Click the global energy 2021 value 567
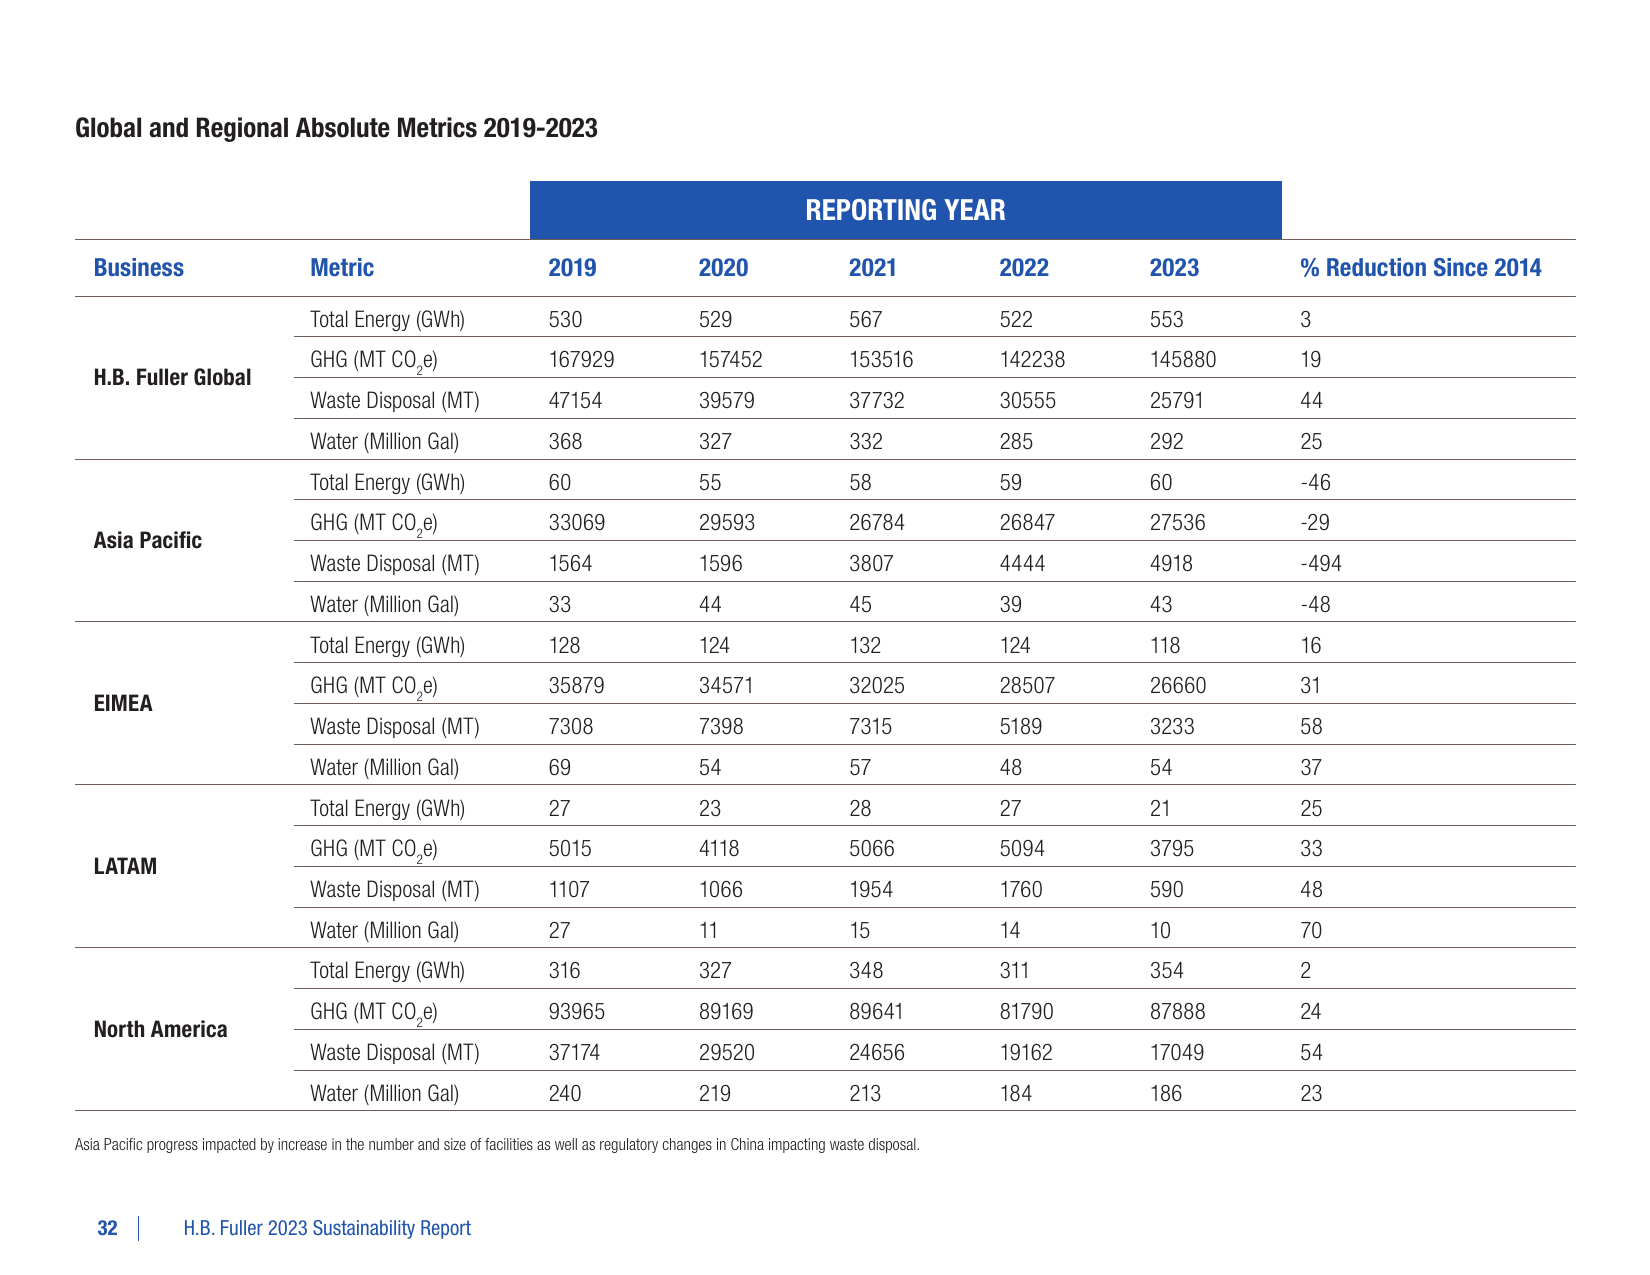This screenshot has height=1275, width=1650. pos(865,320)
